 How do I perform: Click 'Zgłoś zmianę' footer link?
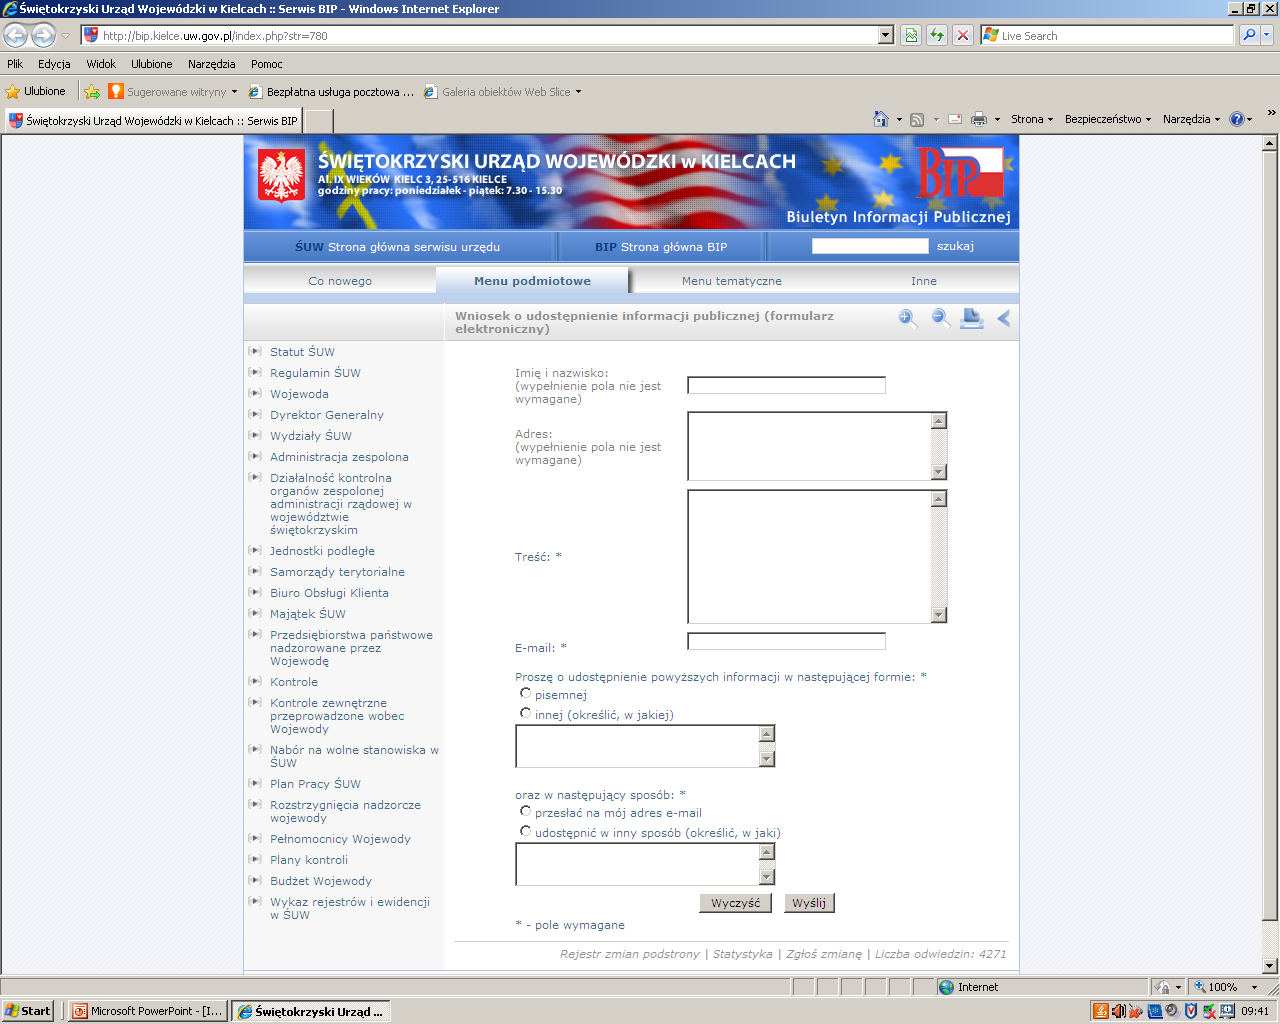[x=824, y=954]
